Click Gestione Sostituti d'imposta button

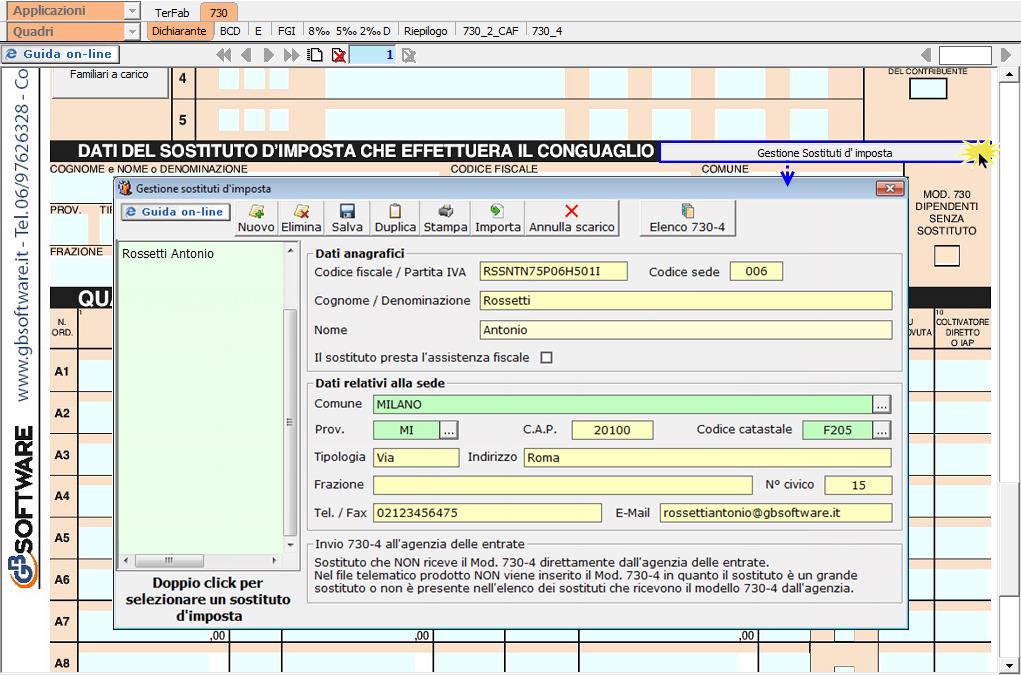pos(824,153)
